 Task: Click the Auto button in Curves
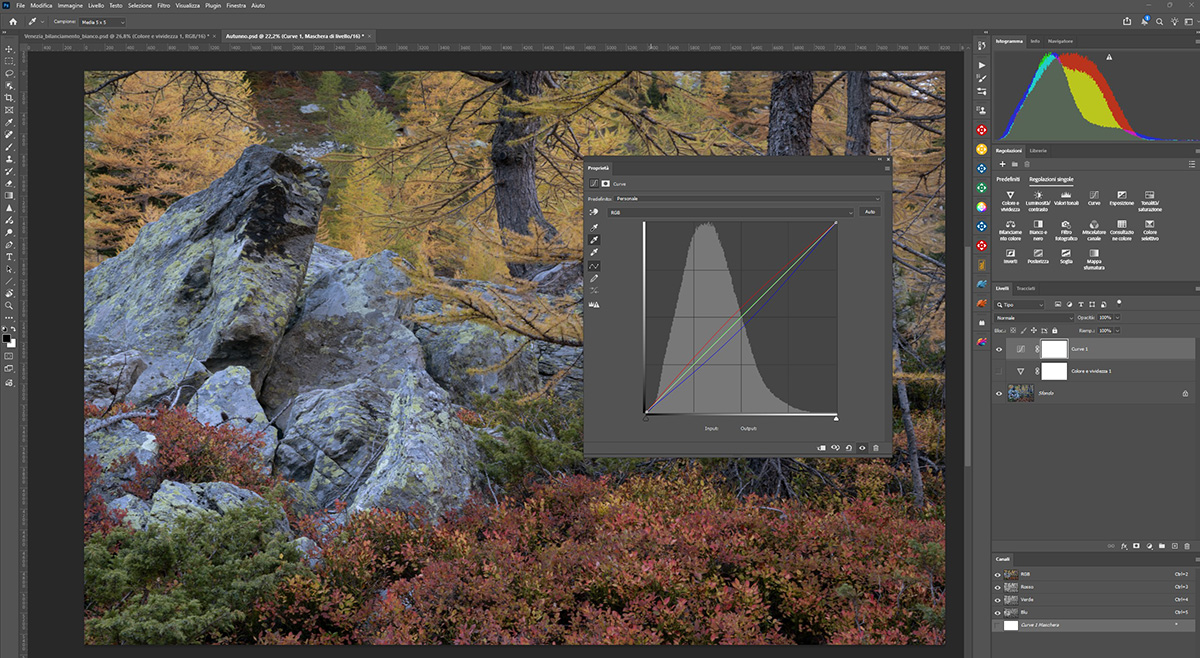(x=870, y=212)
